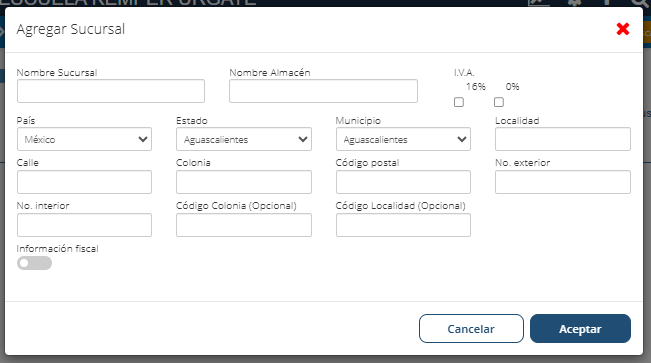651x363 pixels.
Task: Select the Código Colonia (Opcional) field
Action: [244, 225]
